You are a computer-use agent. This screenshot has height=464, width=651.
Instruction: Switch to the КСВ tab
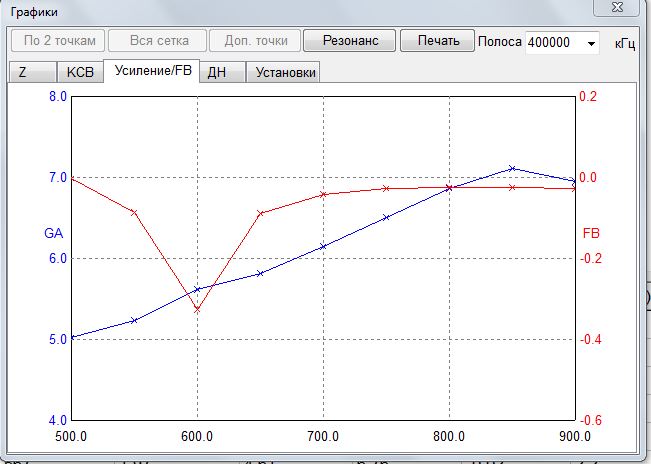tap(80, 72)
